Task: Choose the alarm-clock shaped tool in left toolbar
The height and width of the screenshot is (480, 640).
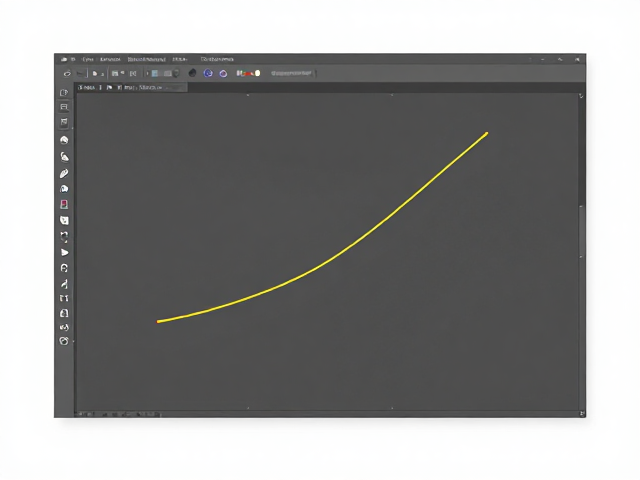Action: pyautogui.click(x=64, y=341)
